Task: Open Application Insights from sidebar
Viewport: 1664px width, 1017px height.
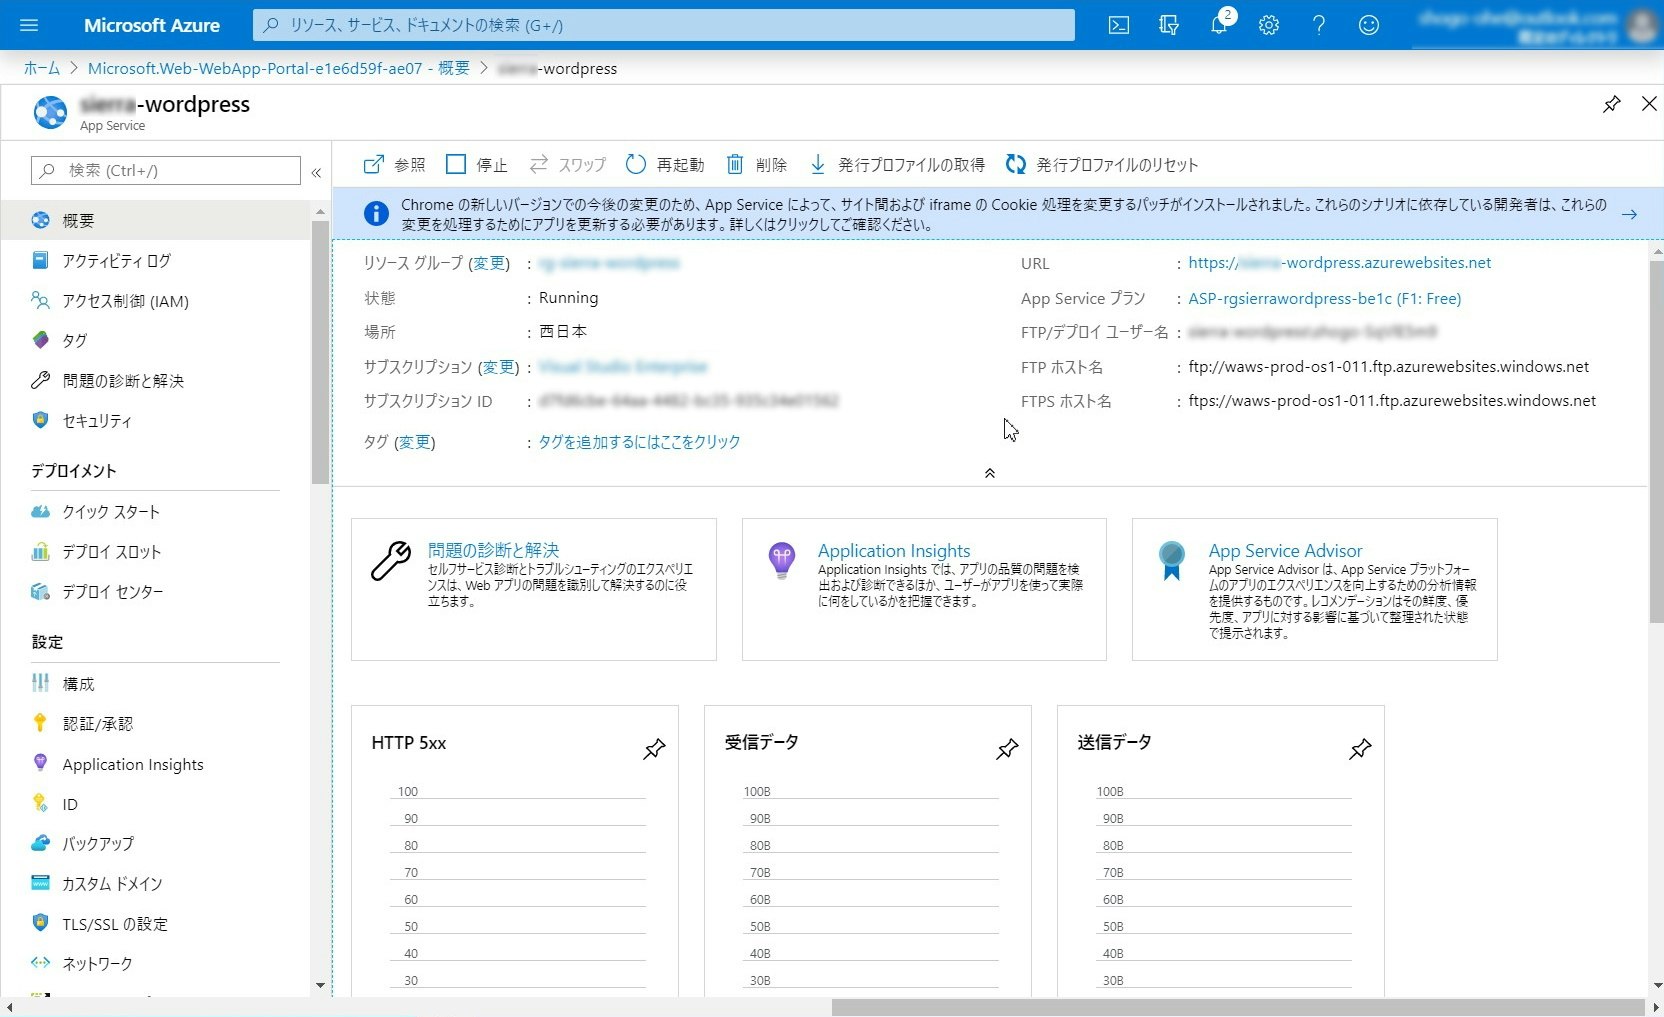Action: click(131, 763)
